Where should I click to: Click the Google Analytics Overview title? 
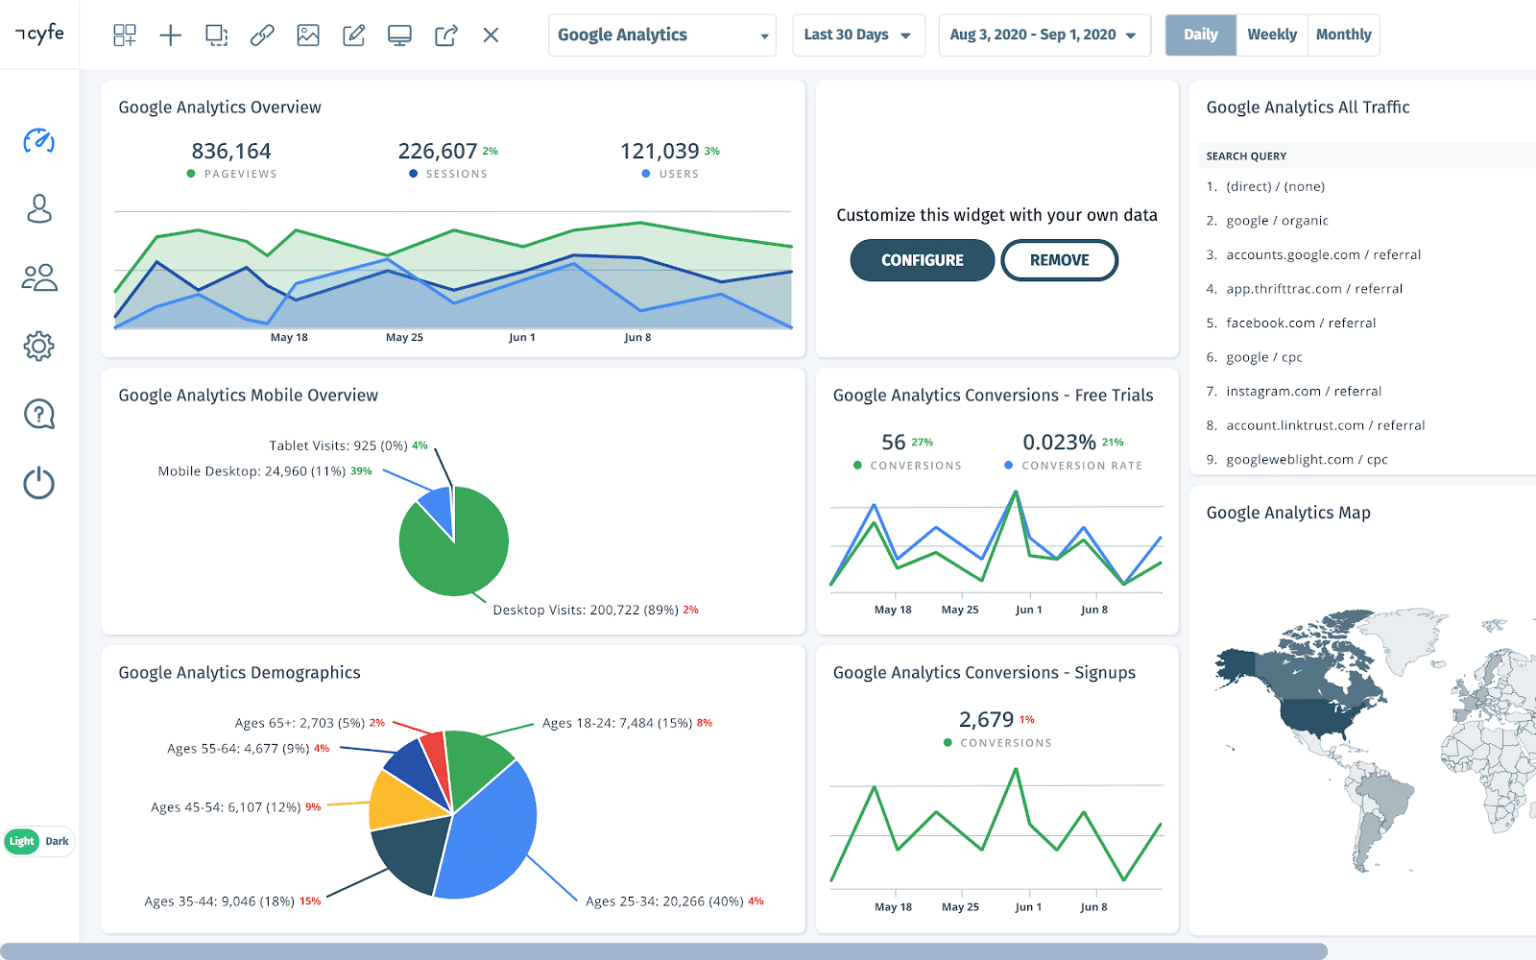[220, 107]
